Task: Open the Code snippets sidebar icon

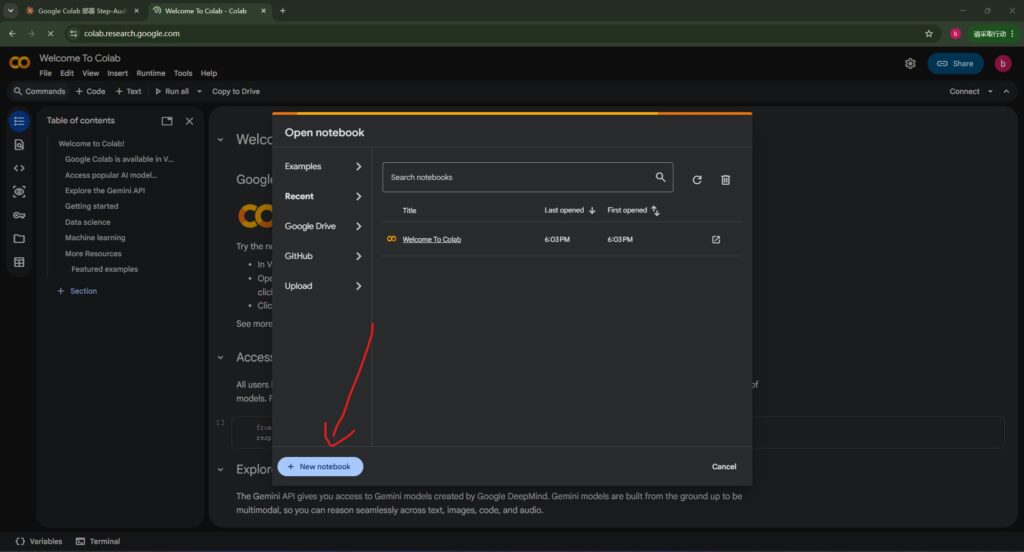Action: click(x=19, y=168)
